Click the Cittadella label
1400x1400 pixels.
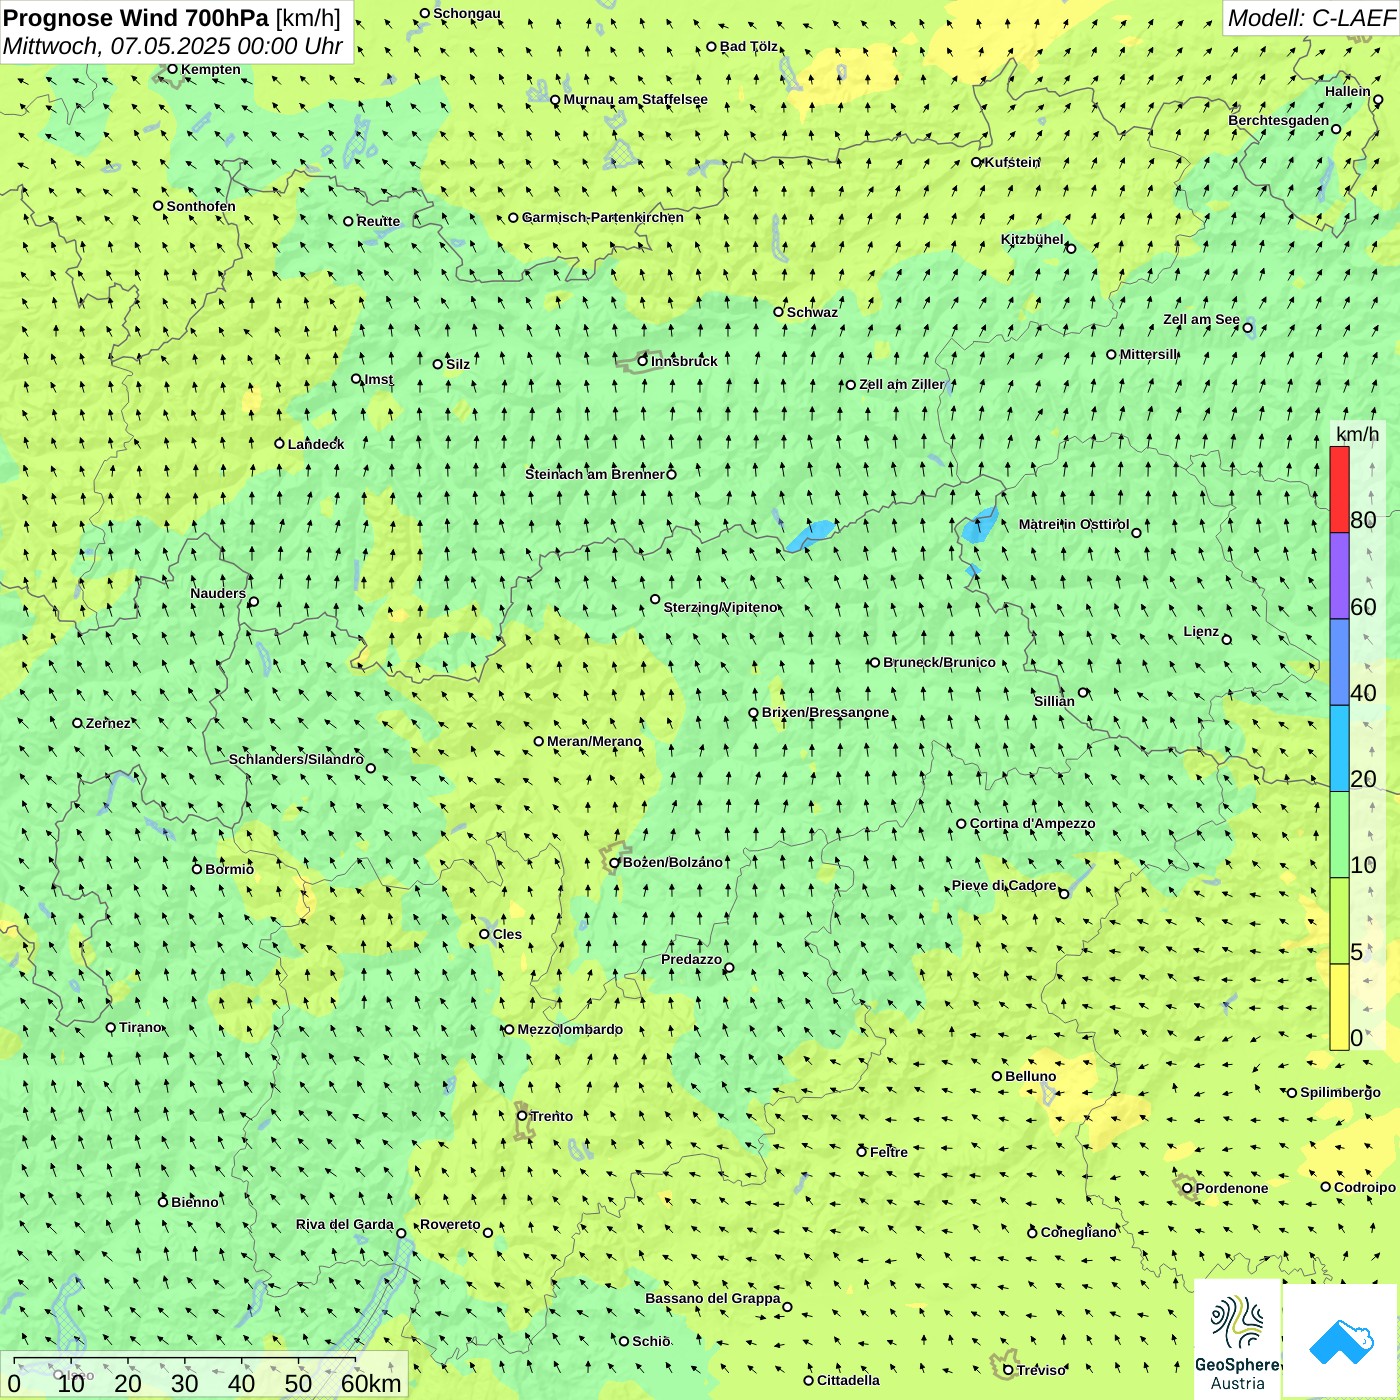coord(848,1381)
